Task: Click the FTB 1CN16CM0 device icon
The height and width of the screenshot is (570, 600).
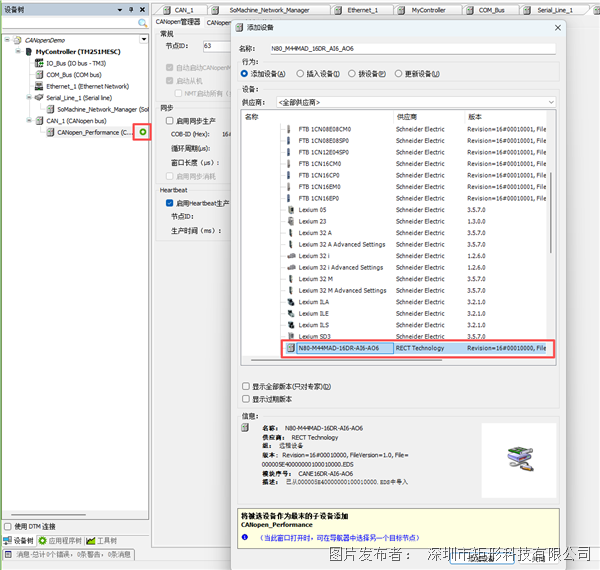Action: (x=289, y=164)
